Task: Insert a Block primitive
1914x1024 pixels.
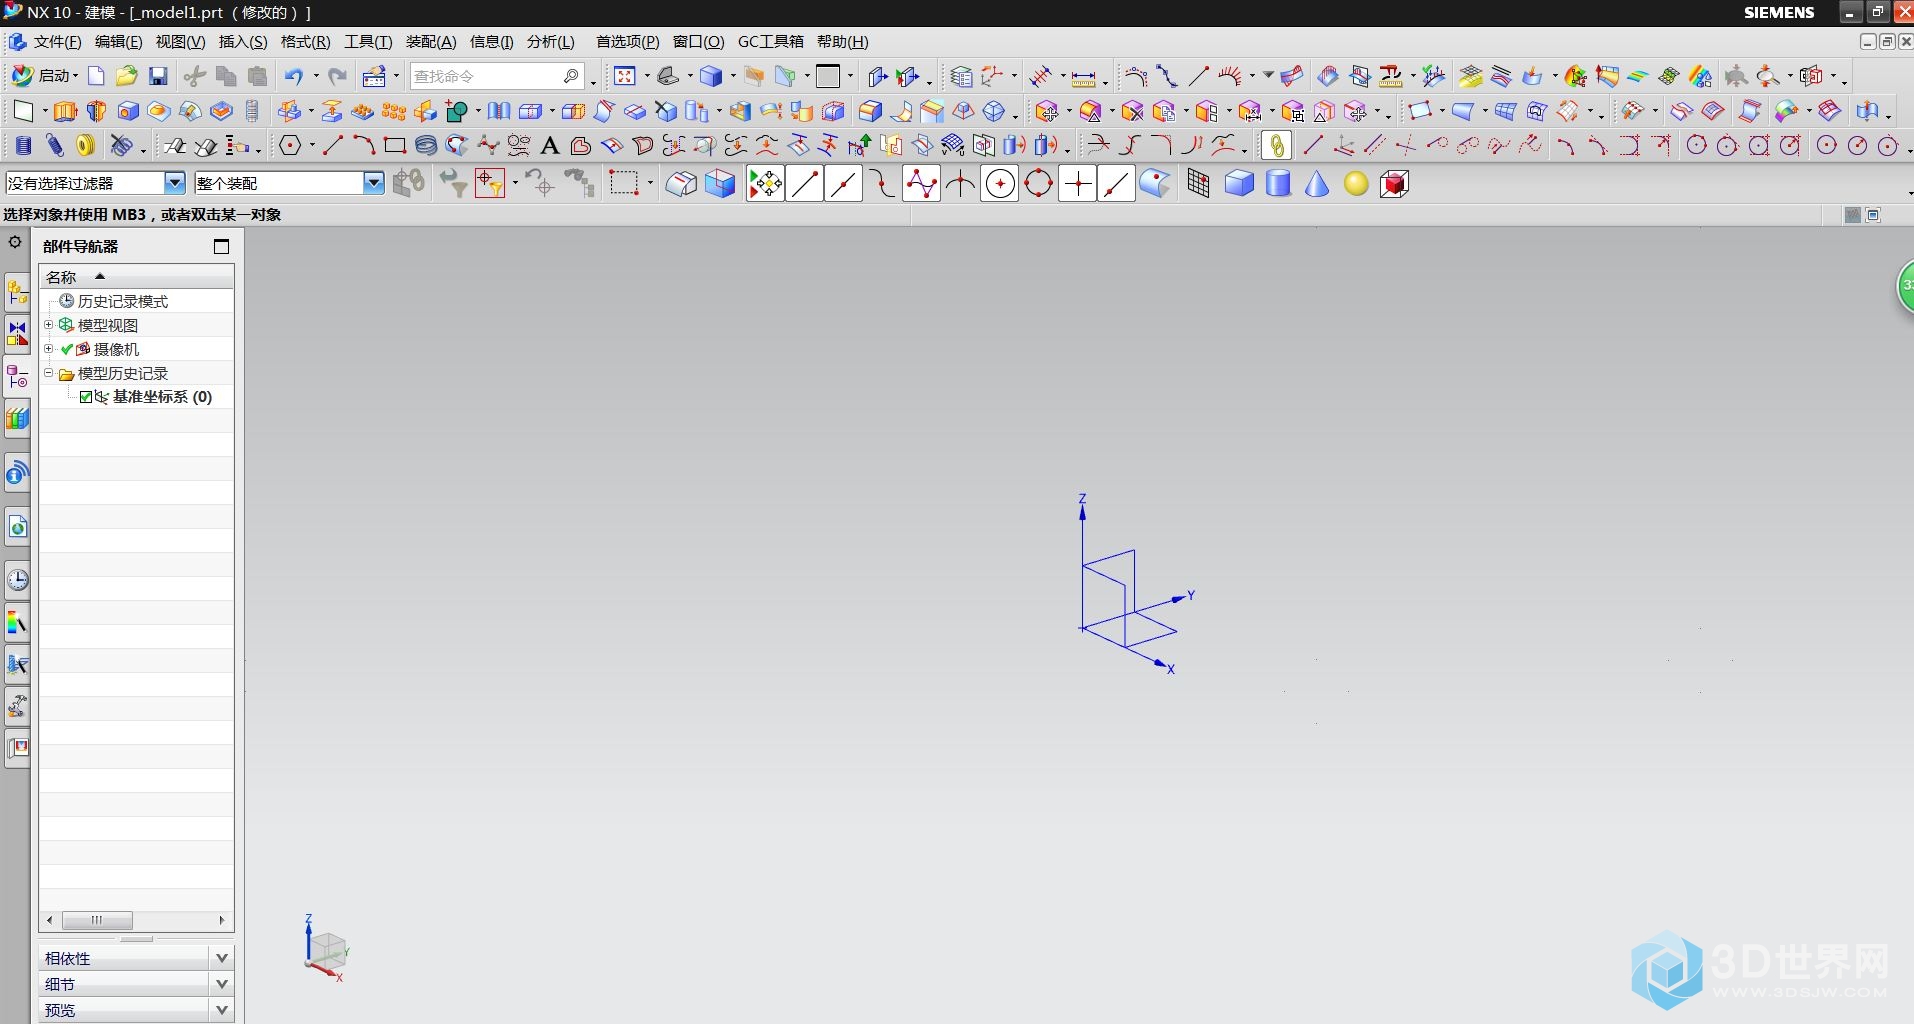Action: point(1239,183)
